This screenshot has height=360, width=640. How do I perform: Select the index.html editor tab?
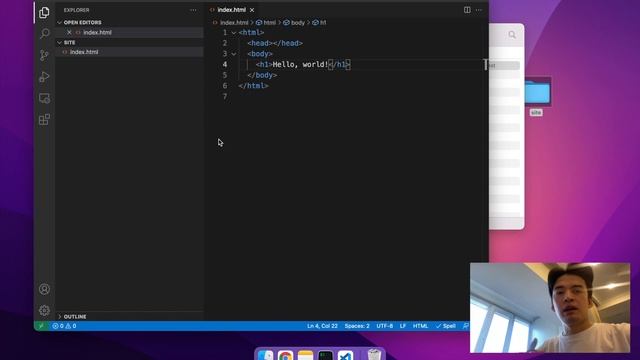231,10
